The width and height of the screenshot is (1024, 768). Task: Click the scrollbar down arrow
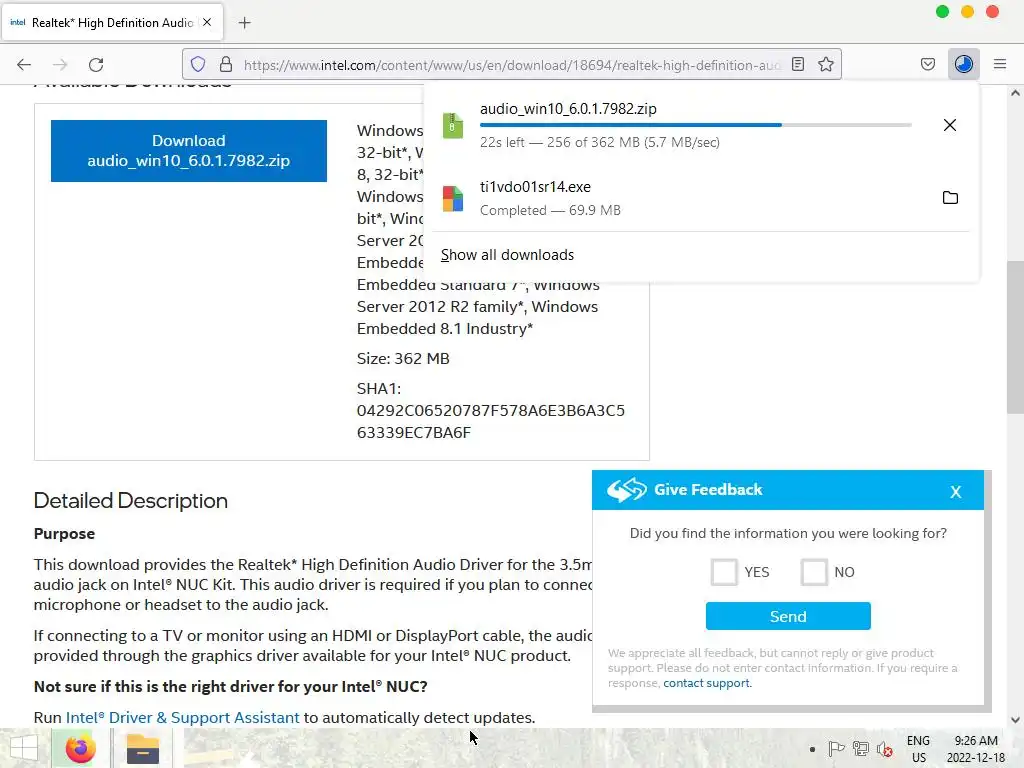tap(1014, 720)
